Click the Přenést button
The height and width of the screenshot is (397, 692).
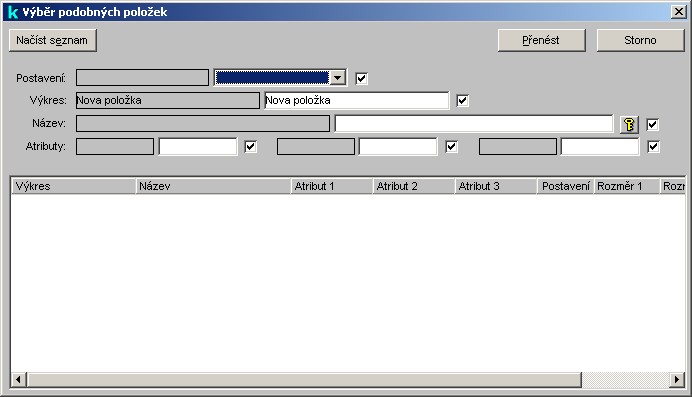pos(542,41)
